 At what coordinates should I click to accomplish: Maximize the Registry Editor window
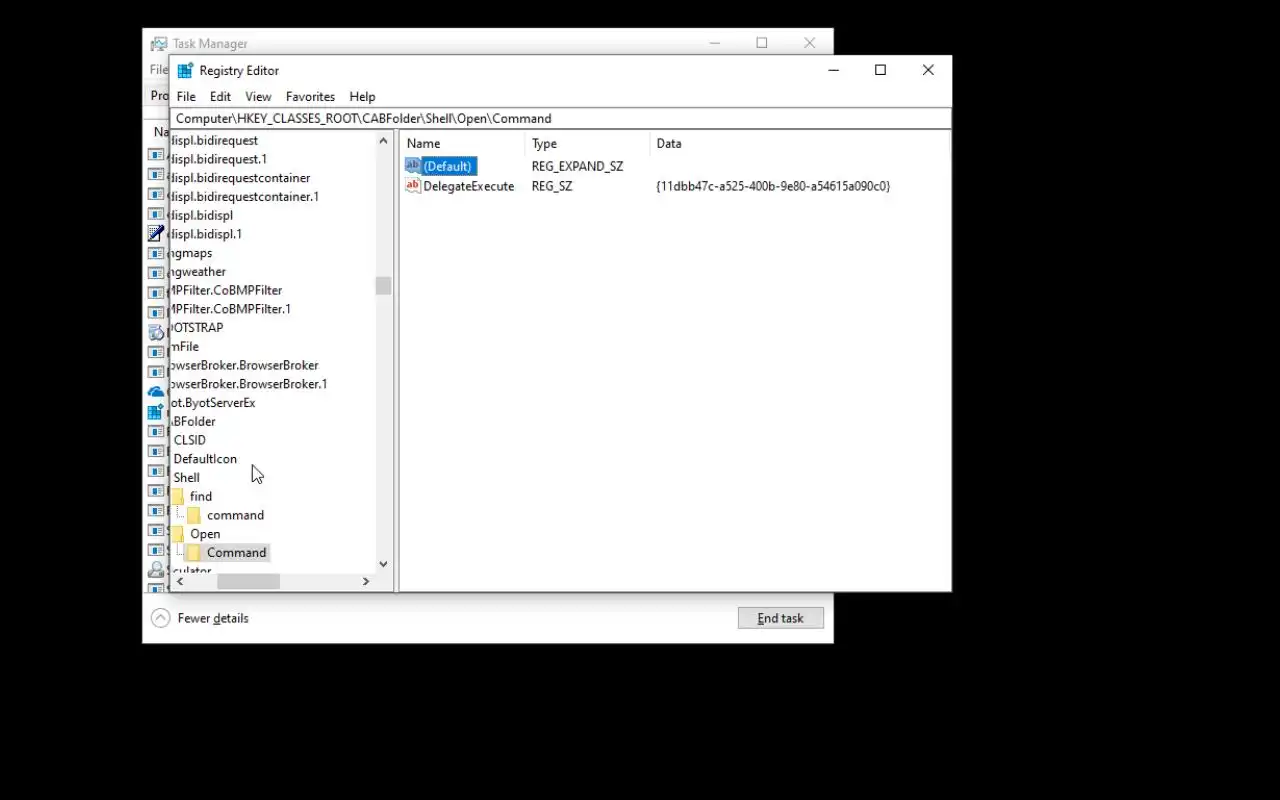pyautogui.click(x=880, y=70)
